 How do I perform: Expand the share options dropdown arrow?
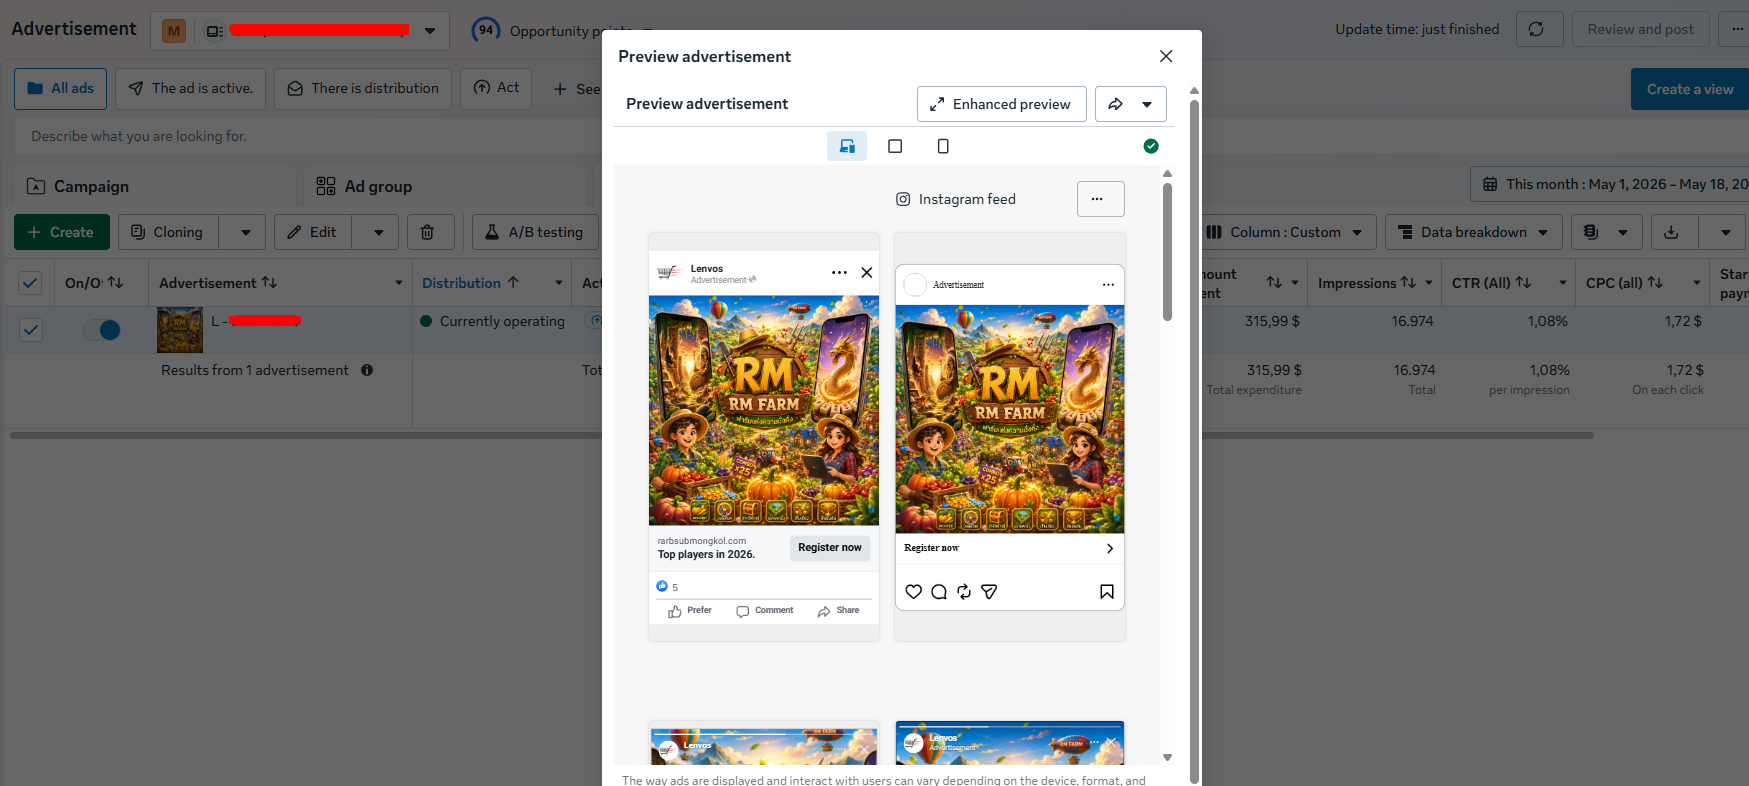pos(1148,104)
